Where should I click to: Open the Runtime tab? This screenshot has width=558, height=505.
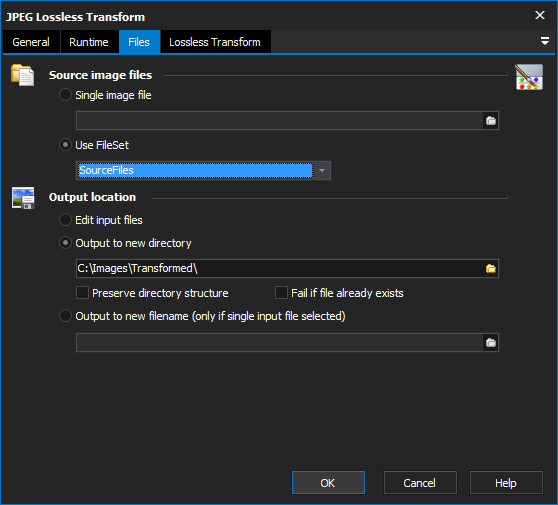tap(89, 42)
